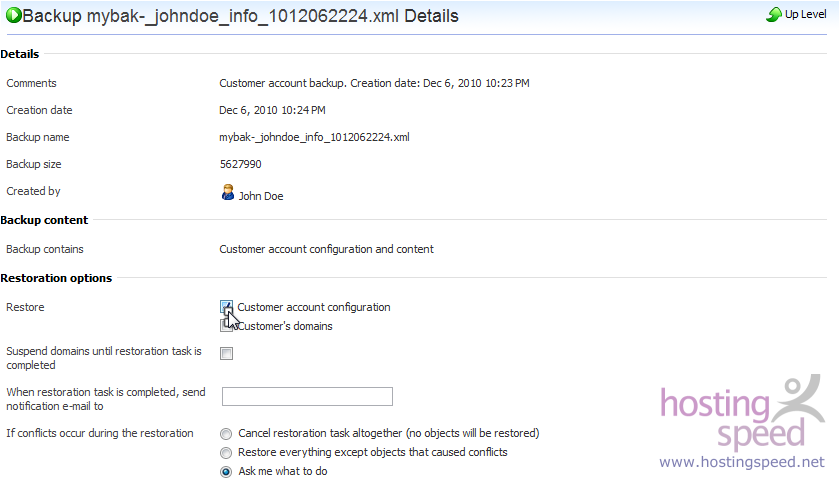This screenshot has height=480, width=840.
Task: Enable the Customer's domains checkbox
Action: click(227, 326)
